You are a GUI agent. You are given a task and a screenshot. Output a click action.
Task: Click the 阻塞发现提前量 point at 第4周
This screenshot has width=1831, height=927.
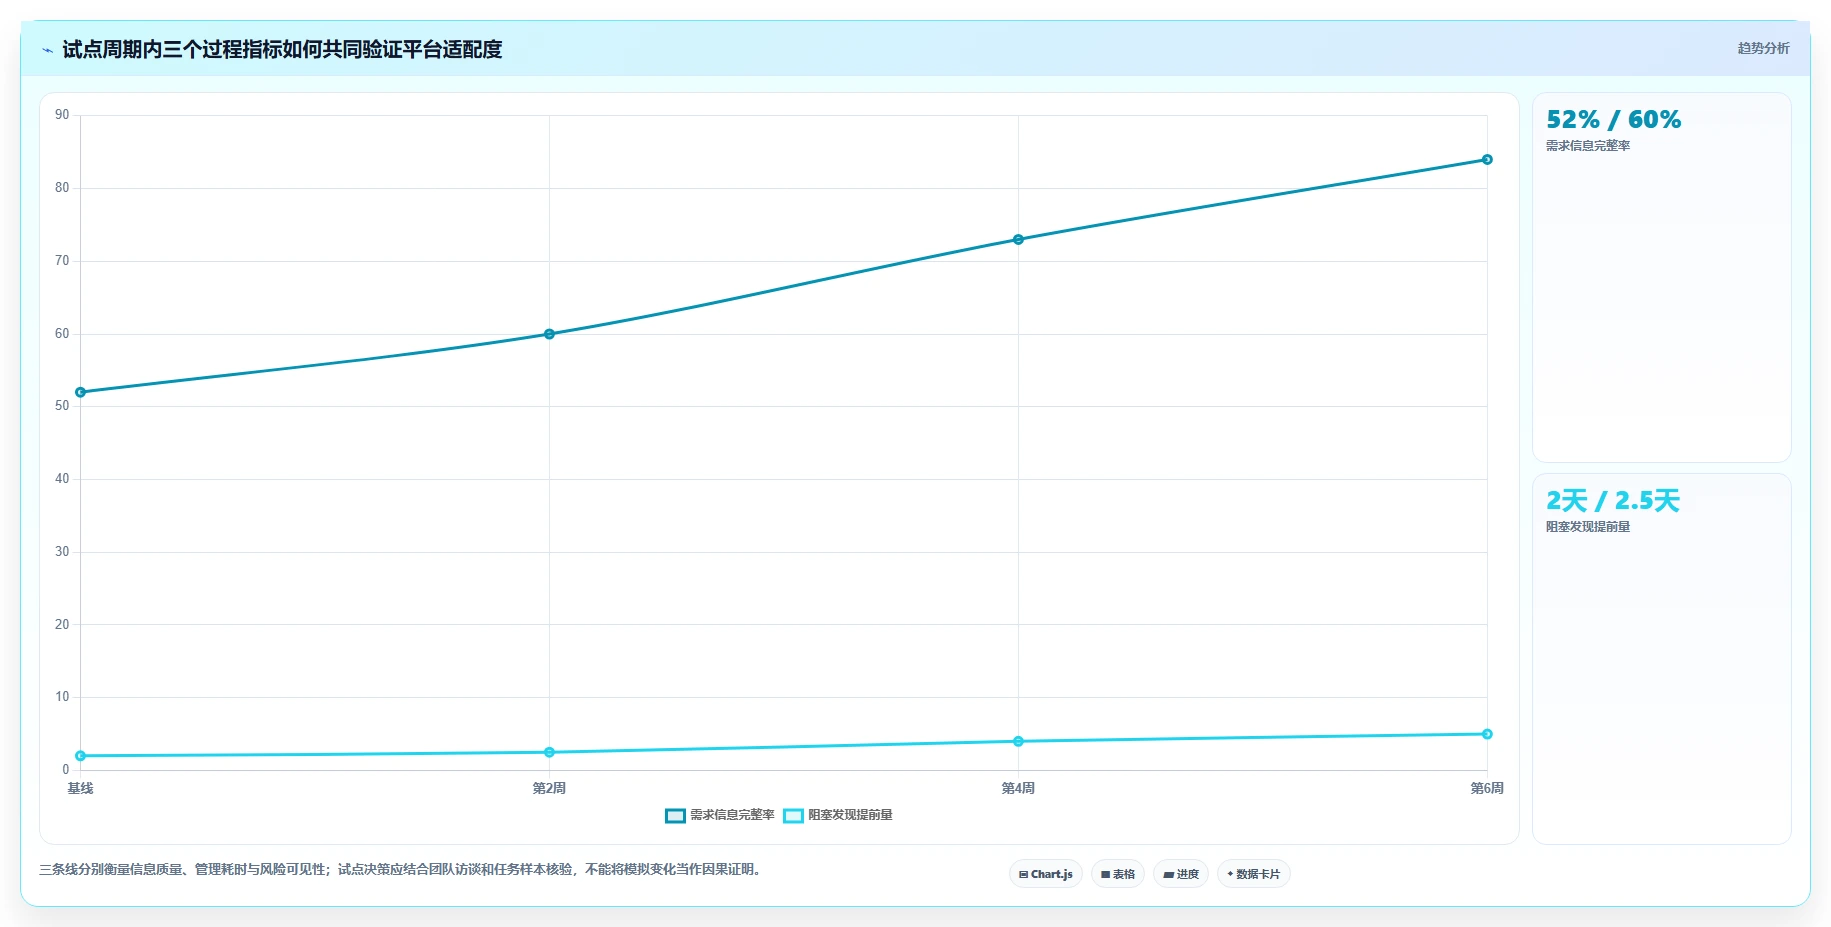[1018, 741]
